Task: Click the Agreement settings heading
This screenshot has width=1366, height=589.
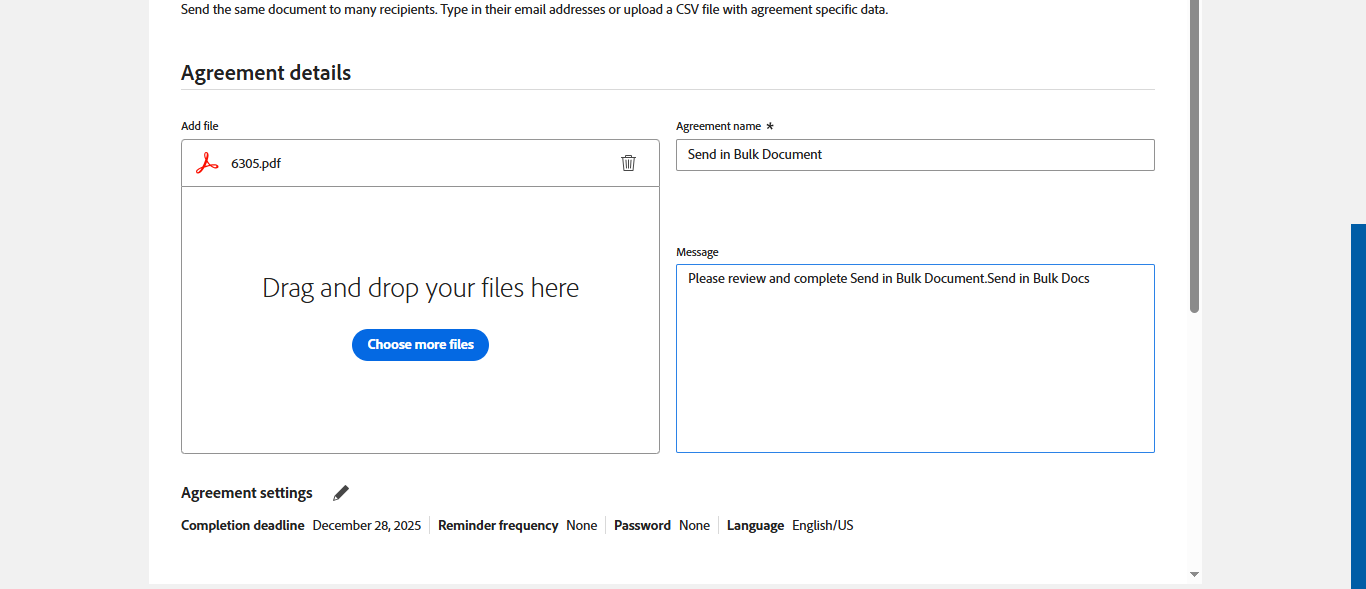Action: 247,493
